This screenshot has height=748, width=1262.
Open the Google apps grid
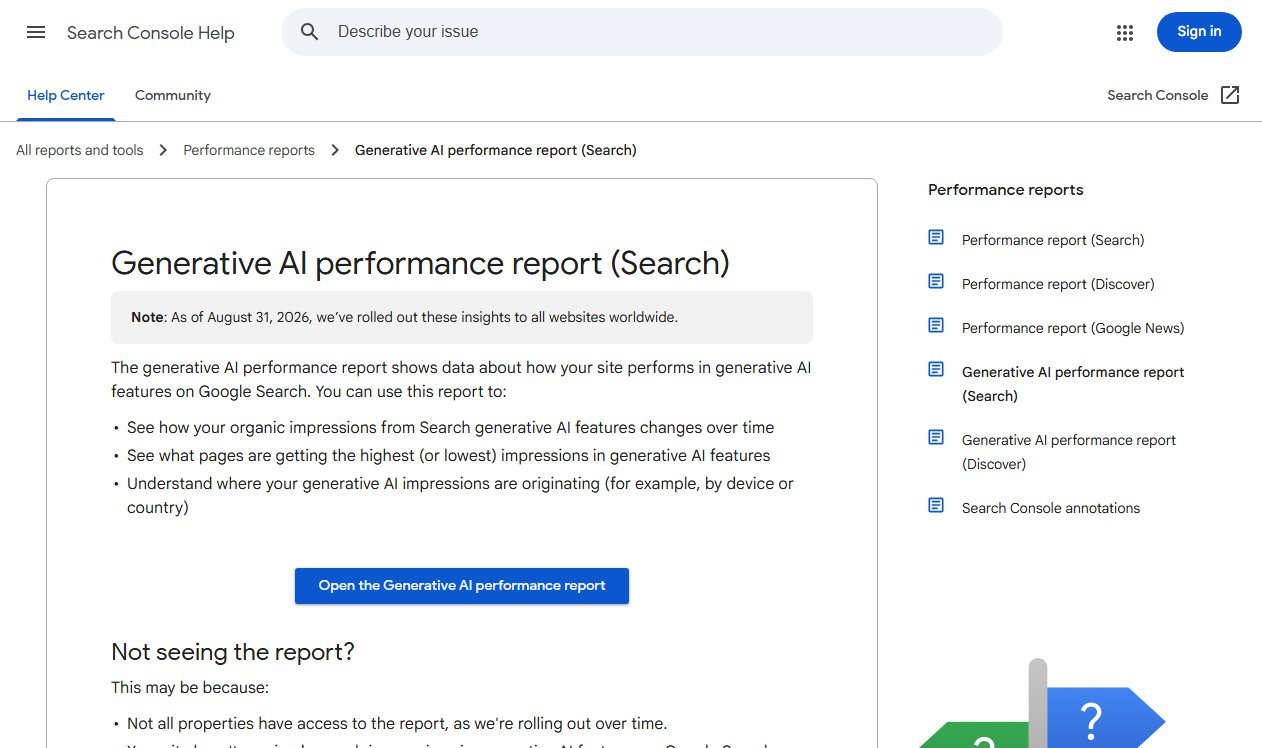point(1125,33)
